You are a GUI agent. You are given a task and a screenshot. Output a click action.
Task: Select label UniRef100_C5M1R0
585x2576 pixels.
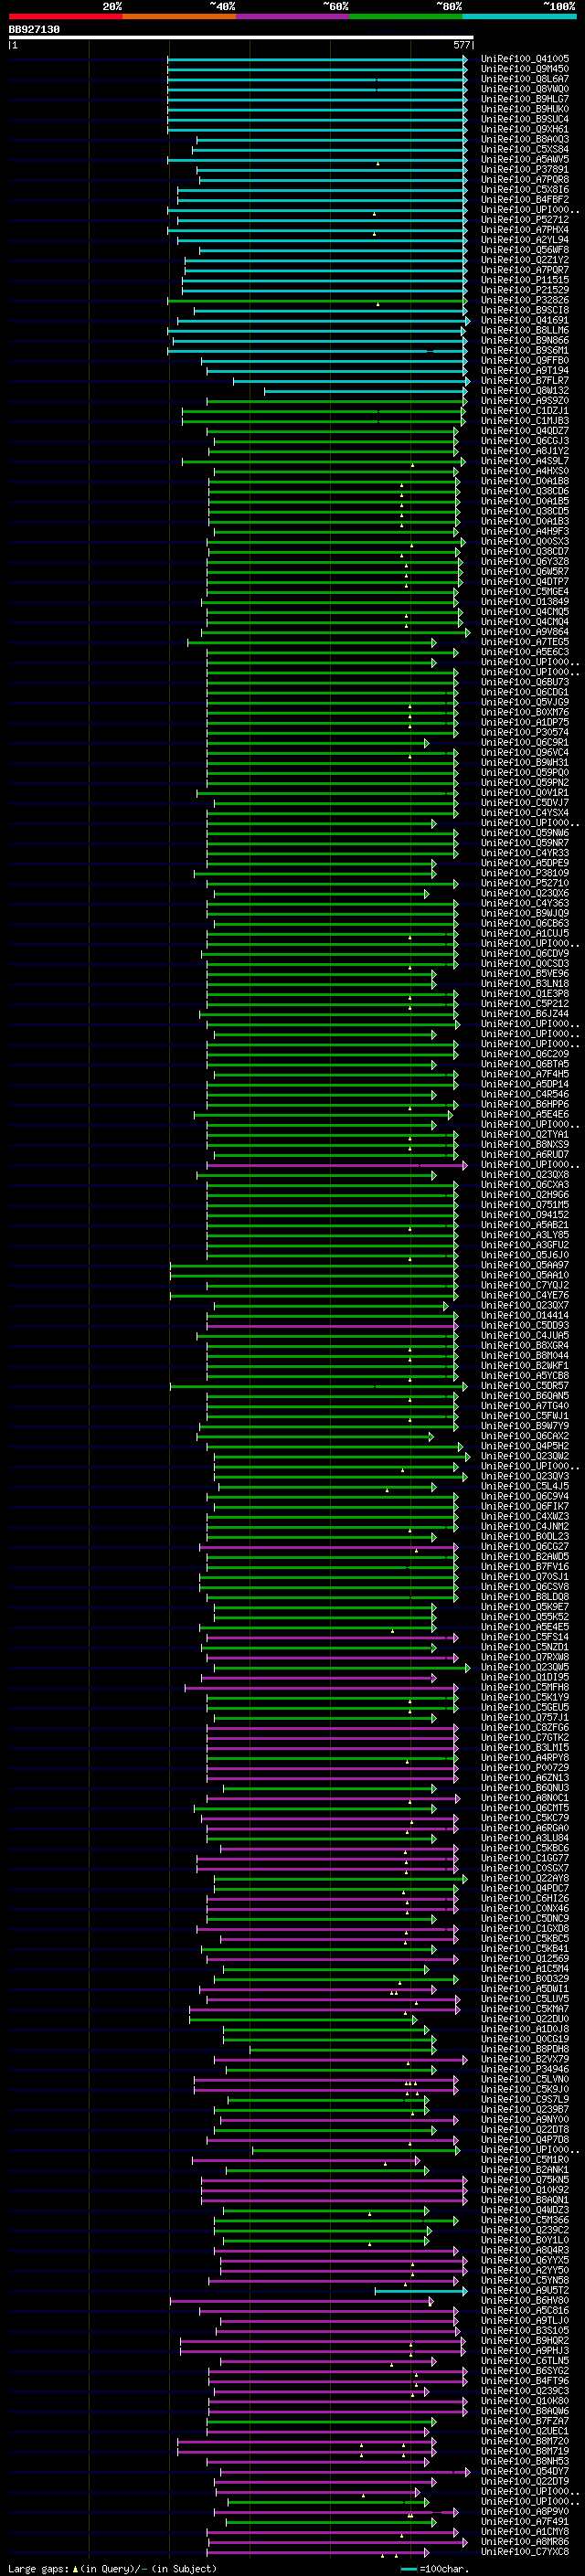coord(525,2160)
